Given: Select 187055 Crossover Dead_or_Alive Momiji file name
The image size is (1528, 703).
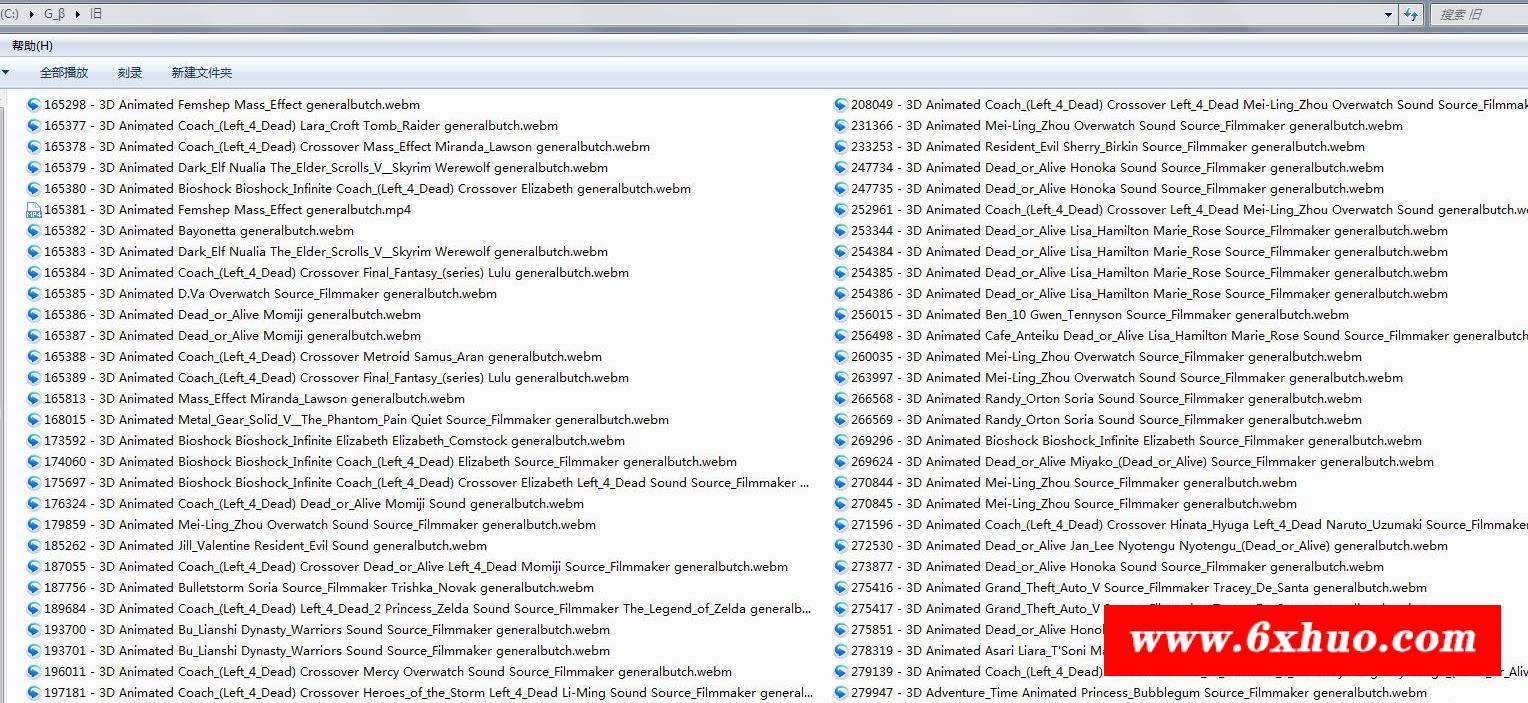Looking at the screenshot, I should point(416,566).
